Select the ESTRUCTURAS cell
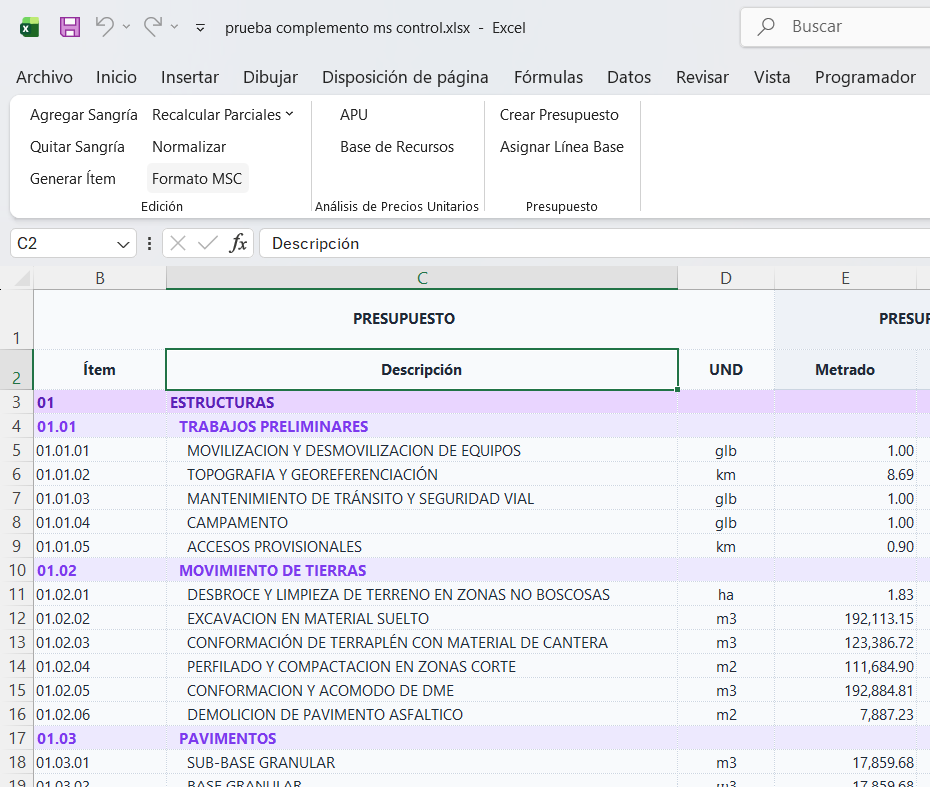The width and height of the screenshot is (930, 787). click(x=422, y=402)
